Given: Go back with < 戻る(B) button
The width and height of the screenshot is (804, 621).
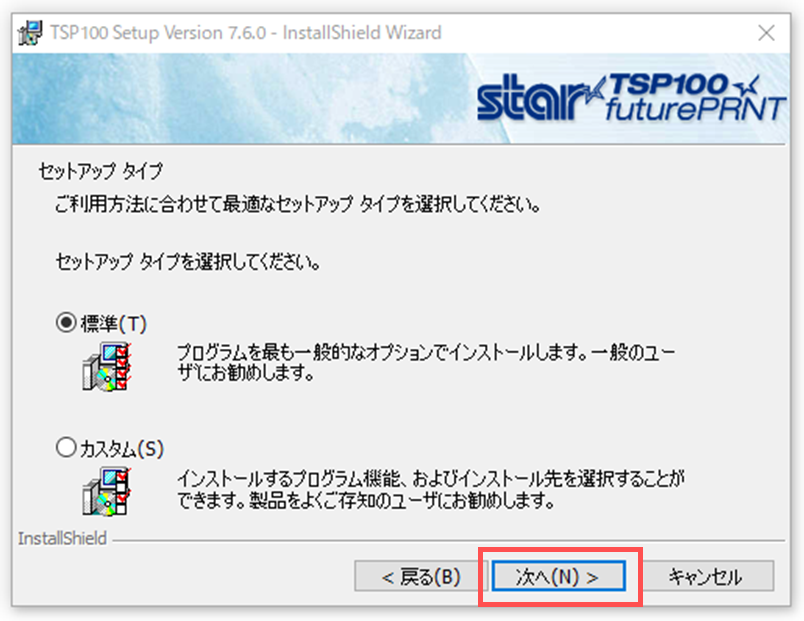Looking at the screenshot, I should click(421, 576).
